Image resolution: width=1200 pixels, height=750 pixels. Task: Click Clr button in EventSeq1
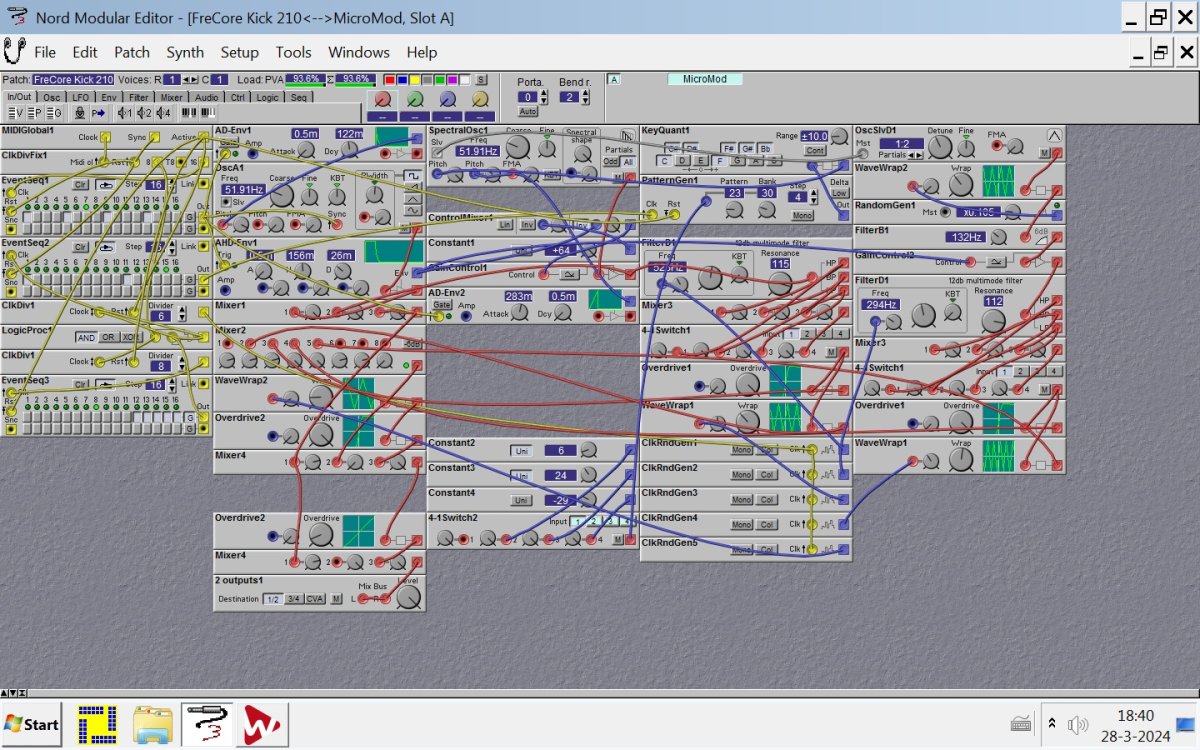click(x=82, y=185)
